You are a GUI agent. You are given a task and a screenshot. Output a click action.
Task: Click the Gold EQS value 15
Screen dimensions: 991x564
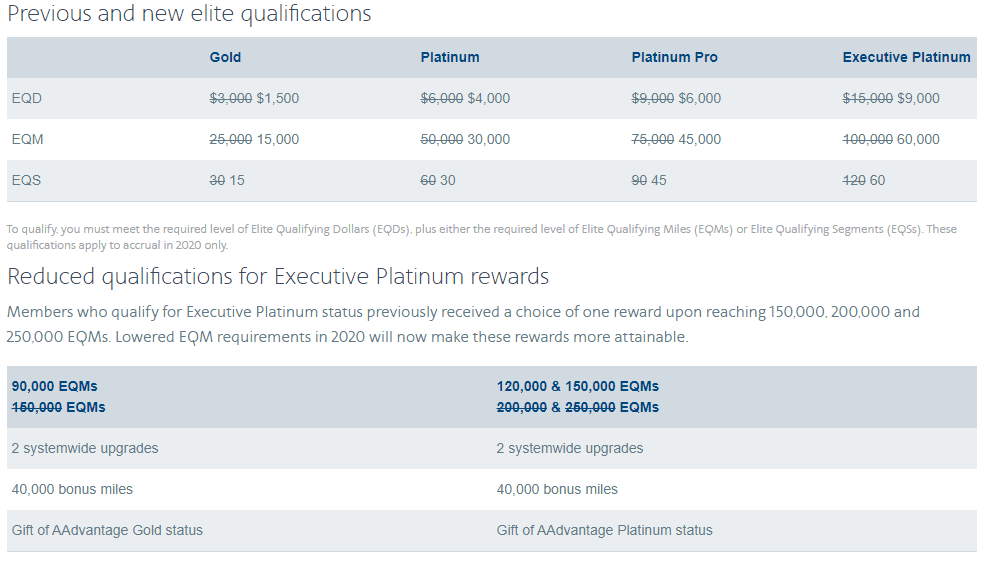tap(237, 180)
